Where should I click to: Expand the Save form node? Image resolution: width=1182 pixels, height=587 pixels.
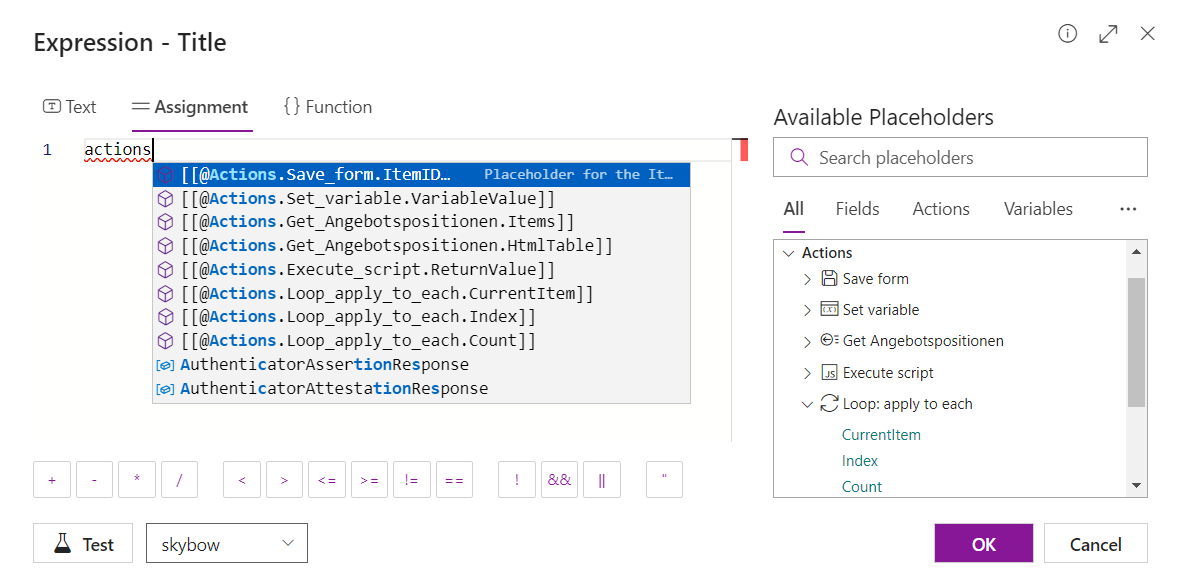click(807, 279)
